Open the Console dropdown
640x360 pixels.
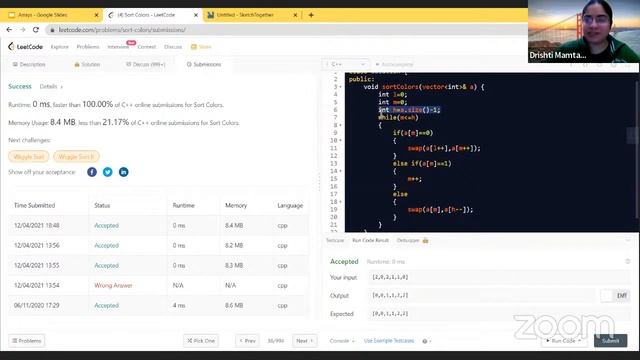342,341
